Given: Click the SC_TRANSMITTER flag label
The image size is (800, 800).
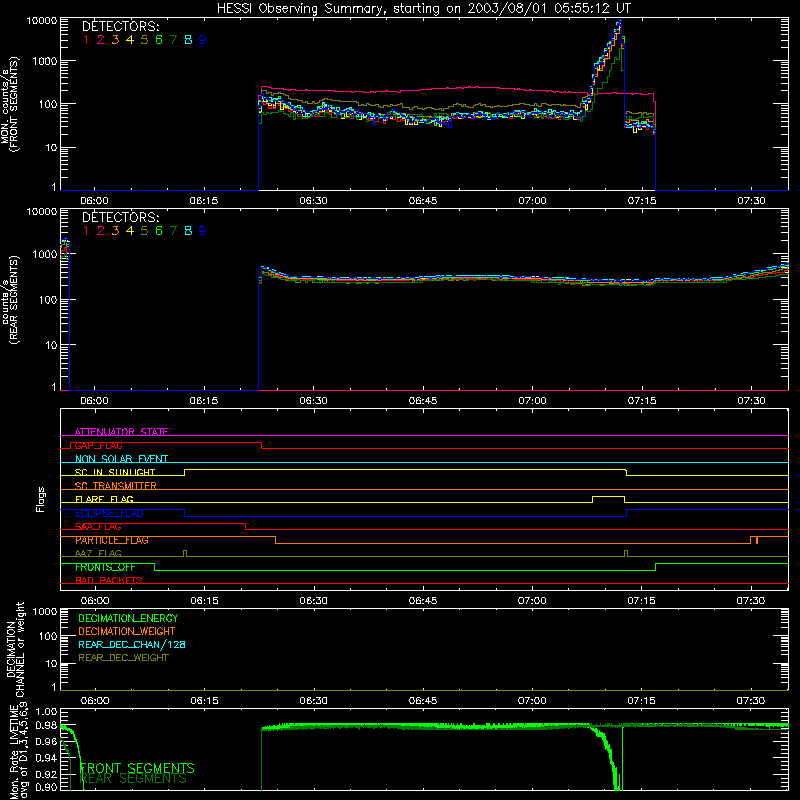Looking at the screenshot, I should click(x=116, y=485).
